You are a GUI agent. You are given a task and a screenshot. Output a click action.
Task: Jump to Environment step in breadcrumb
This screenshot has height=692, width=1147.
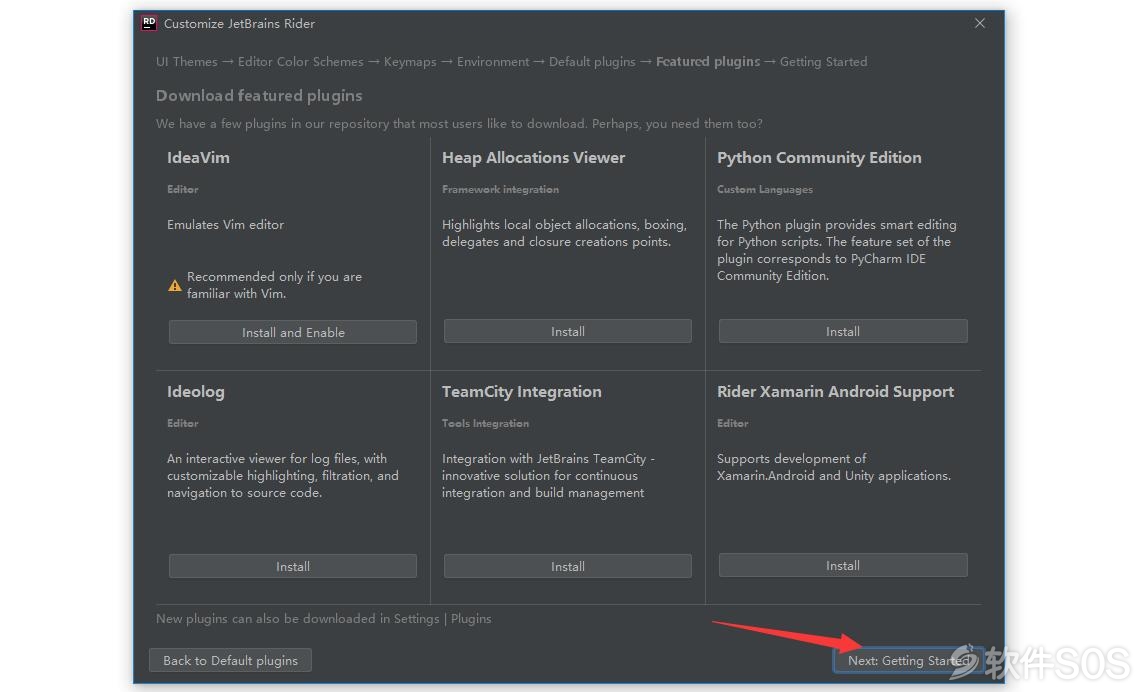tap(493, 61)
